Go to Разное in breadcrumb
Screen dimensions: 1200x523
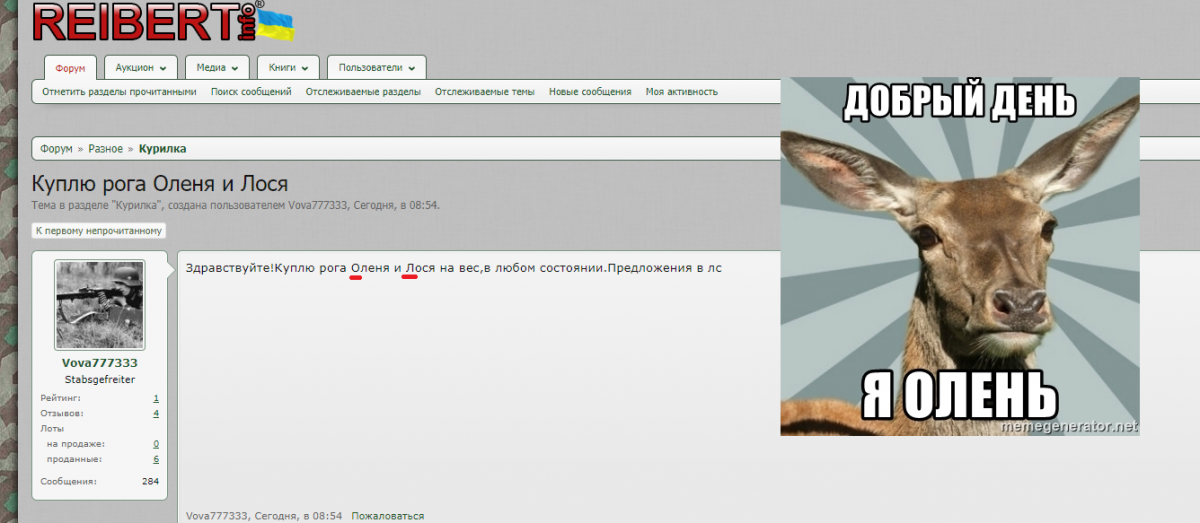(x=106, y=149)
